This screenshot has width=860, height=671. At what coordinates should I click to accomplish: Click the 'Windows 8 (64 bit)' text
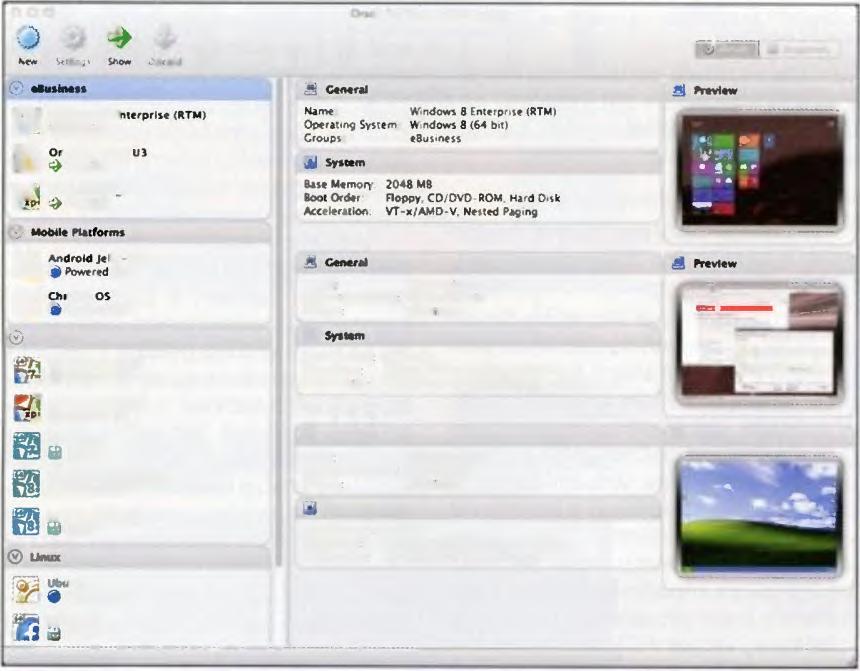coord(459,125)
